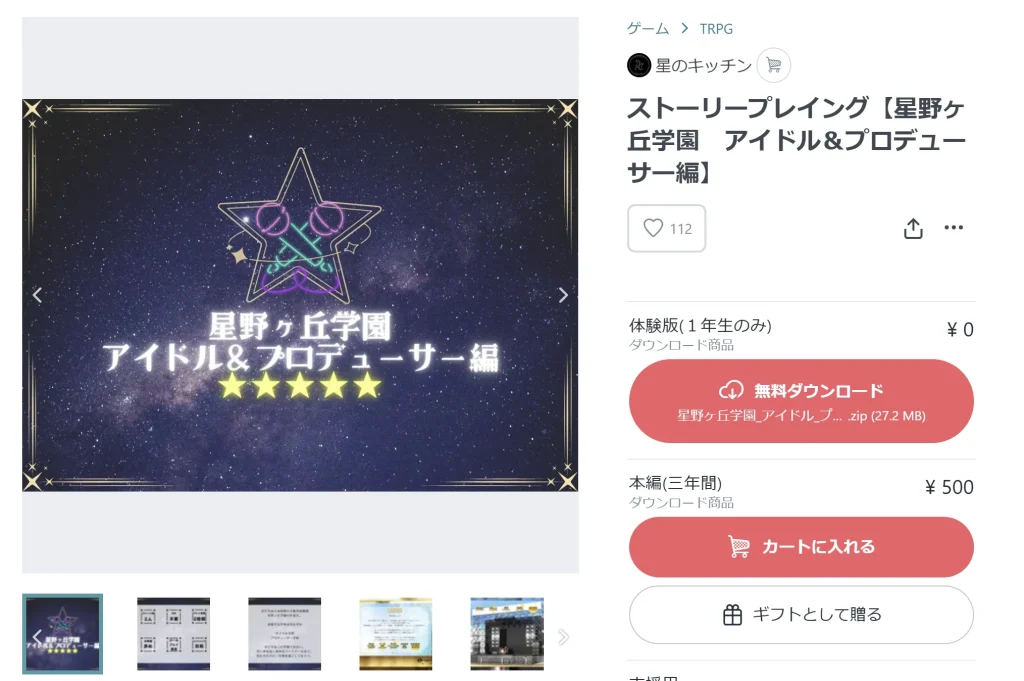Go to the ゲーム breadcrumb category
This screenshot has width=1024, height=681.
tap(648, 28)
